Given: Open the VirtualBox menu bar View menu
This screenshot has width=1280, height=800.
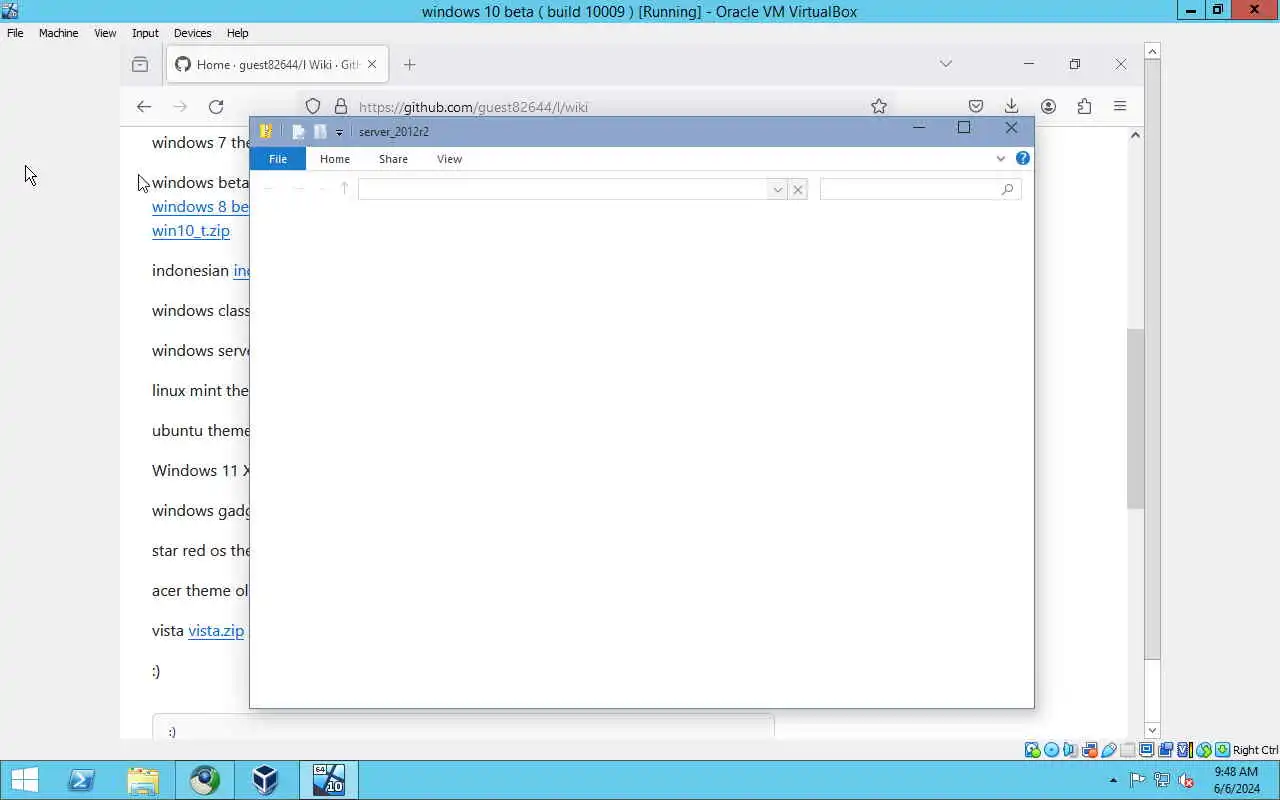Looking at the screenshot, I should 105,33.
